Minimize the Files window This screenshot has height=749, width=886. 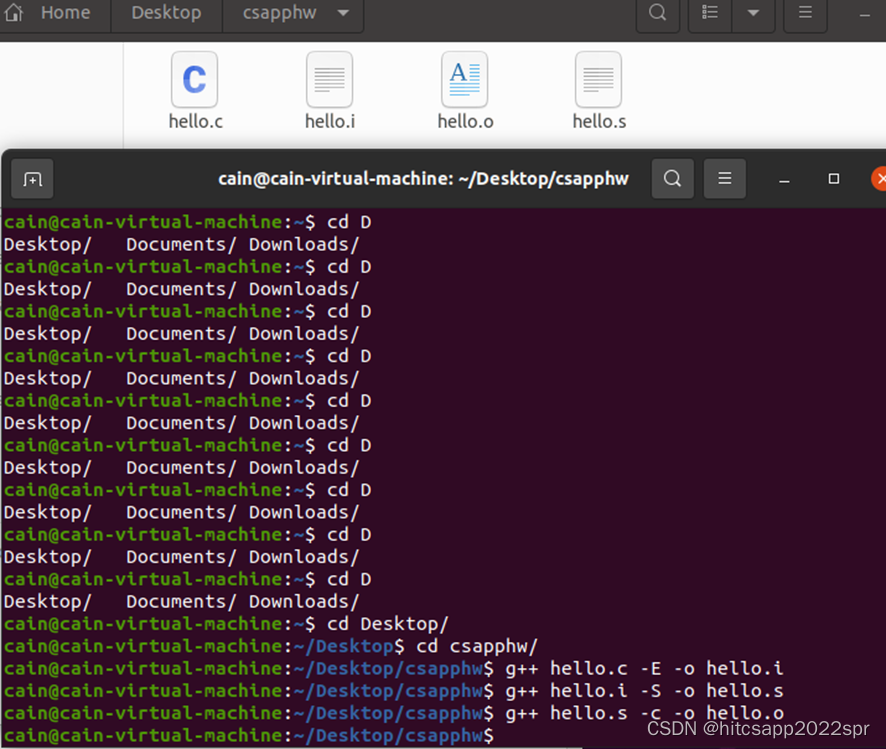(x=865, y=15)
